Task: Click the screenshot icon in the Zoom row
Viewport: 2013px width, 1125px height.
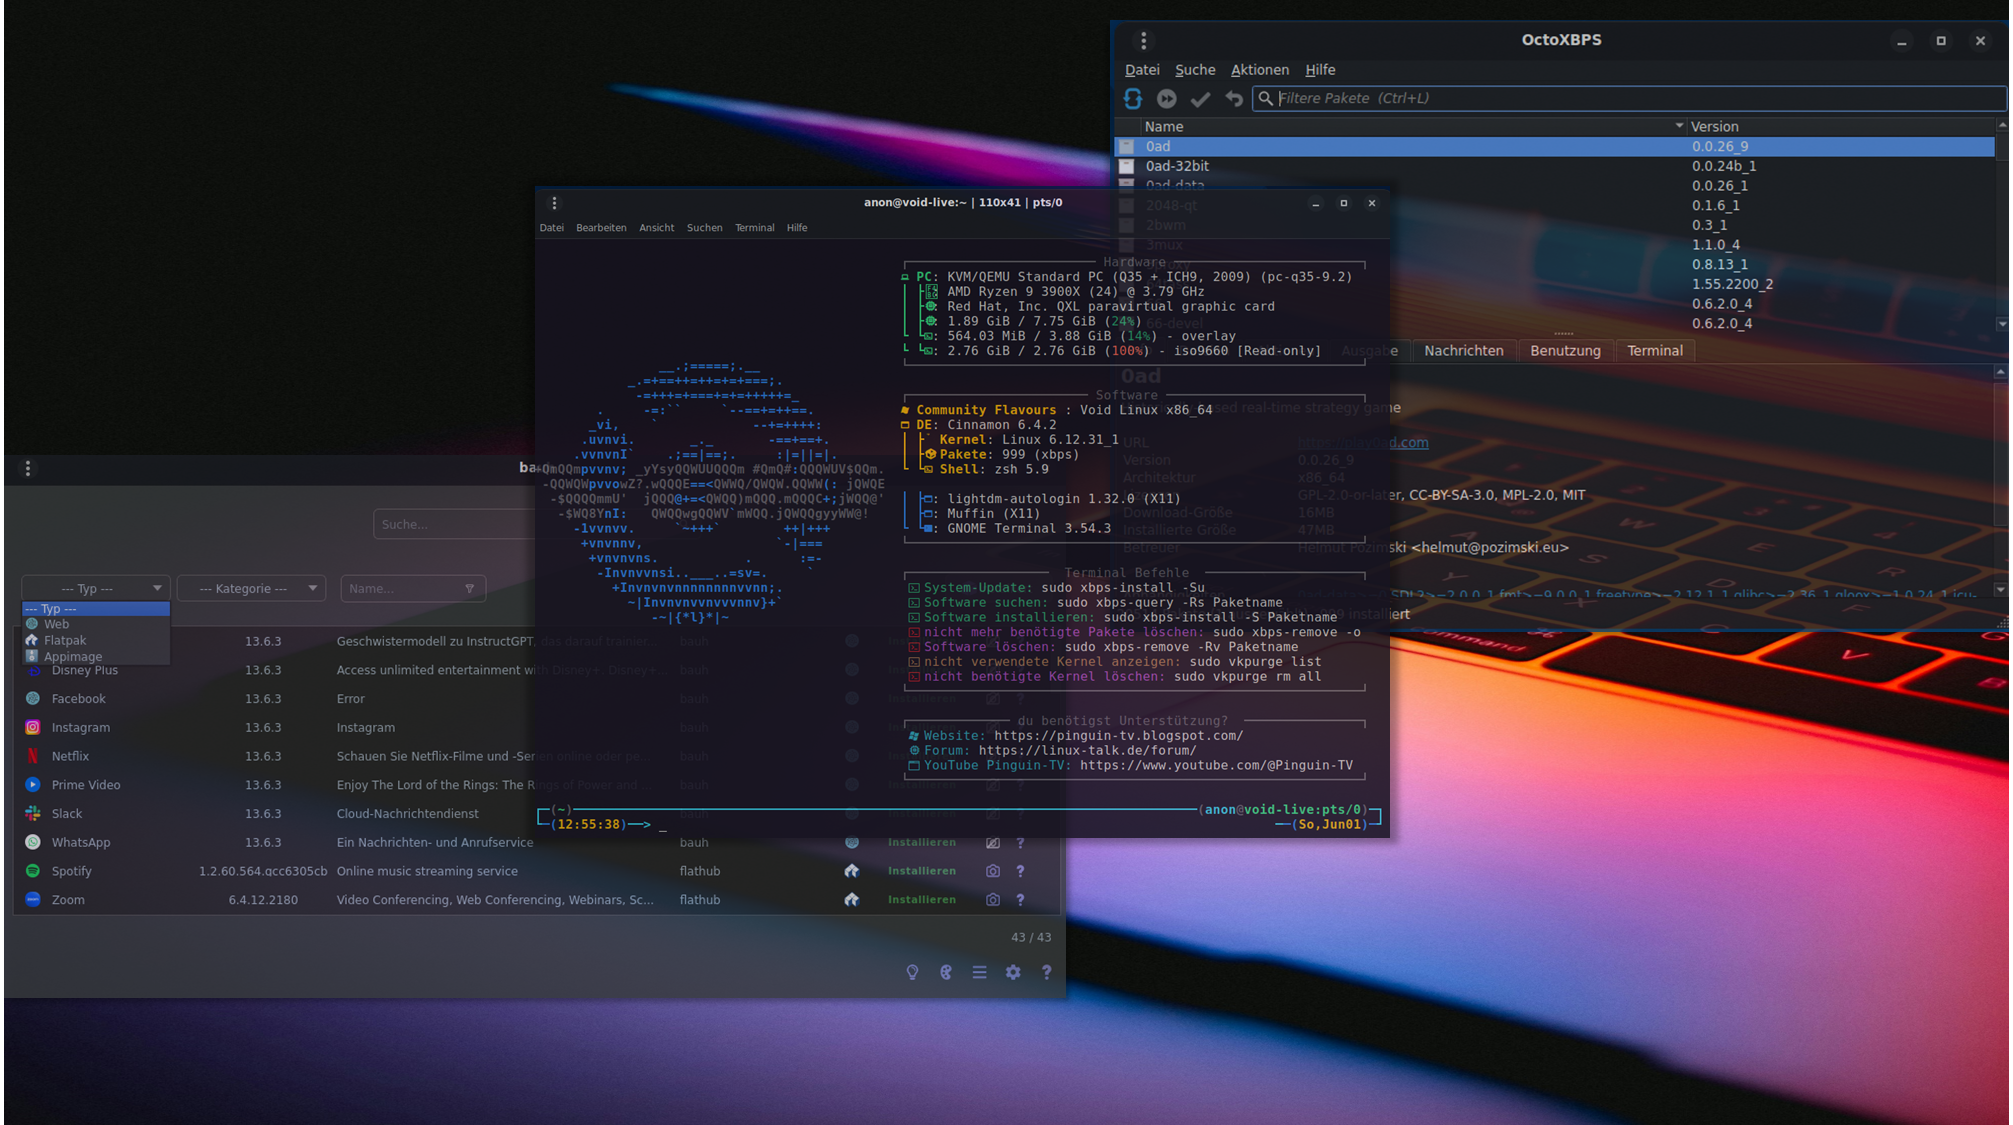Action: pos(992,900)
